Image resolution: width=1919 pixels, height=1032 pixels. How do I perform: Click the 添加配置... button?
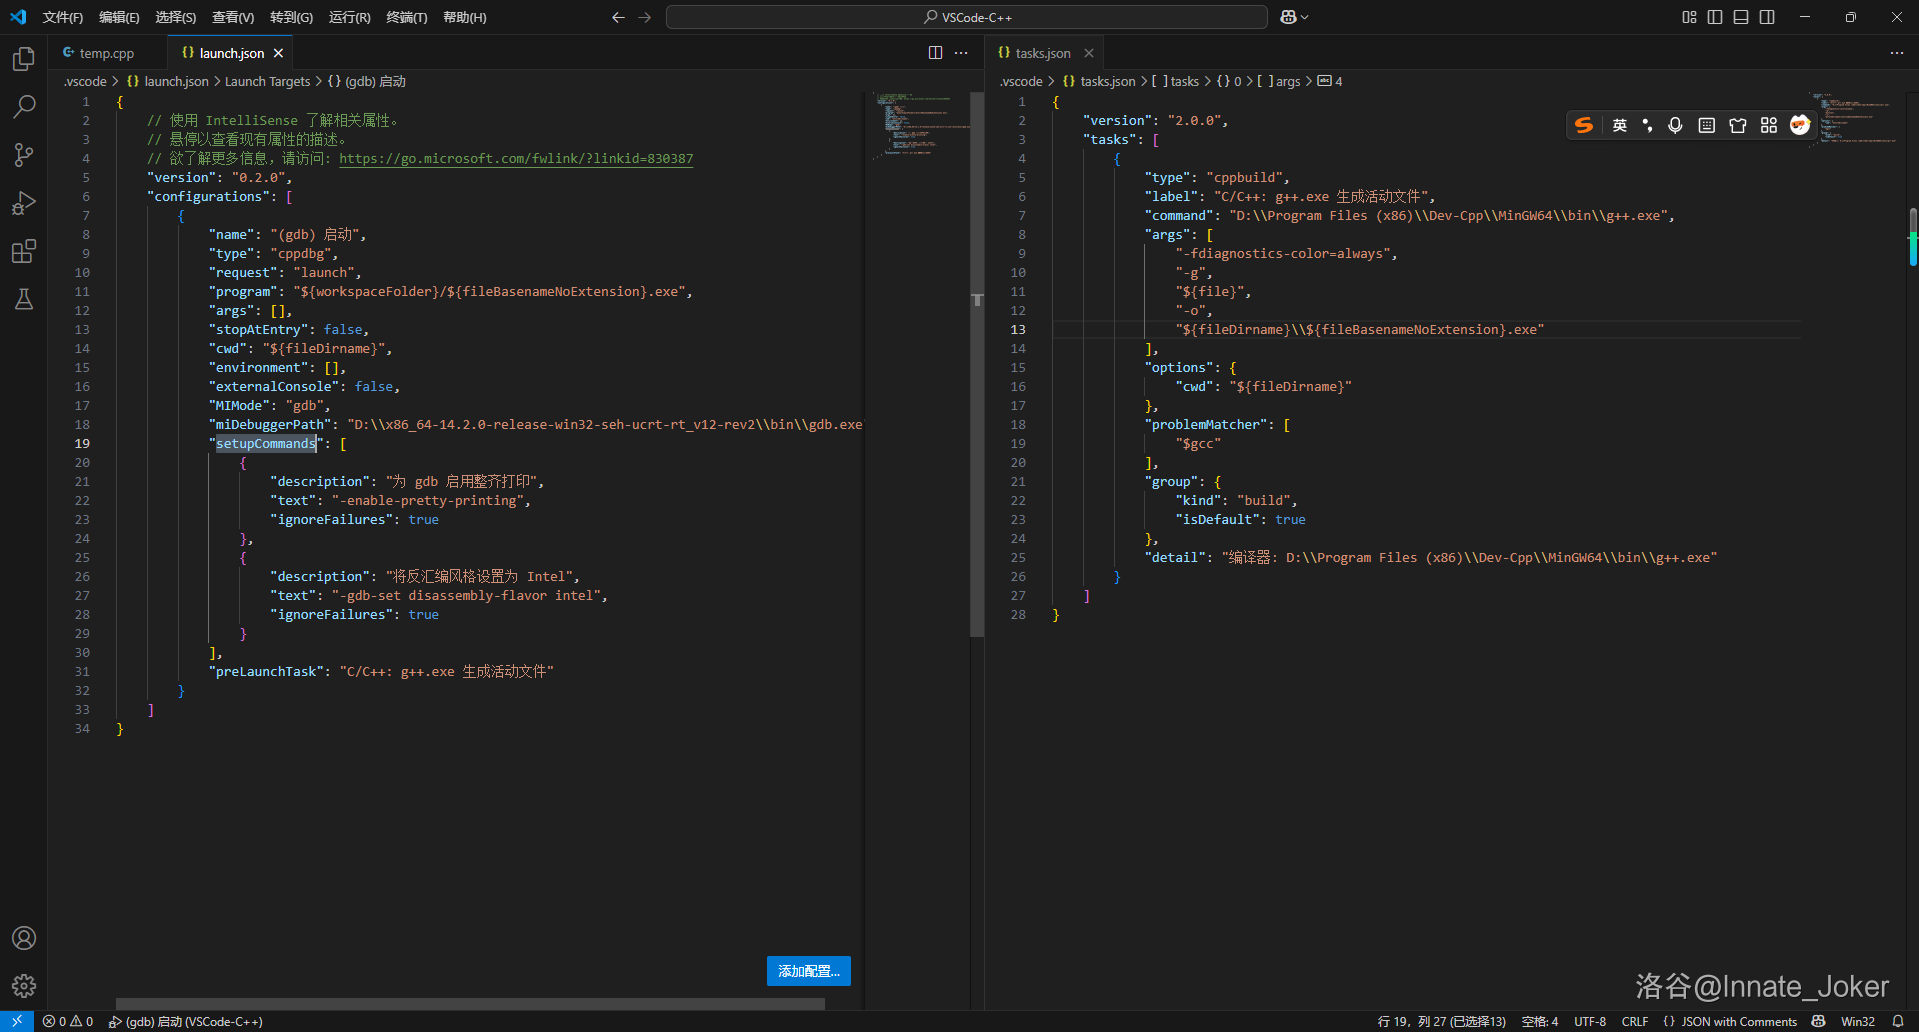coord(808,971)
